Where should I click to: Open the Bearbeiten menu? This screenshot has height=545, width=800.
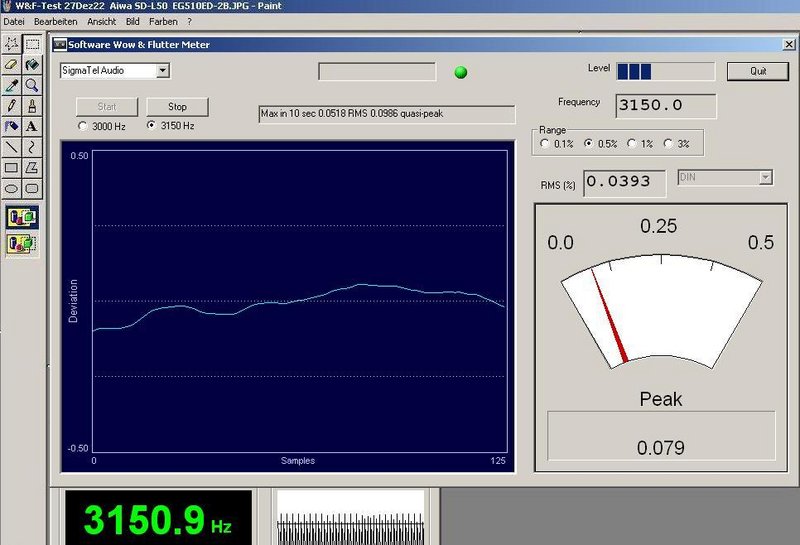tap(56, 21)
